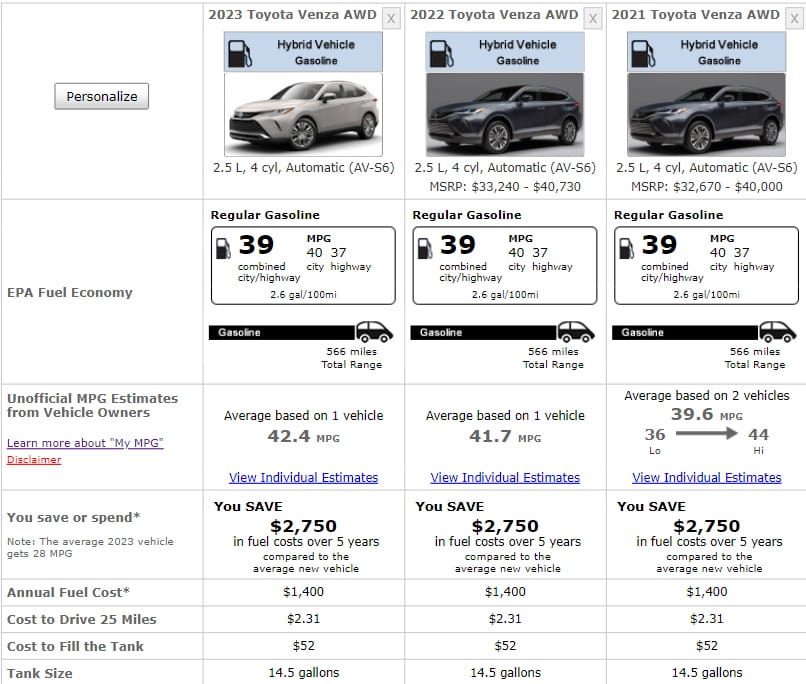Click the Personalize button
806x684 pixels.
[x=101, y=97]
